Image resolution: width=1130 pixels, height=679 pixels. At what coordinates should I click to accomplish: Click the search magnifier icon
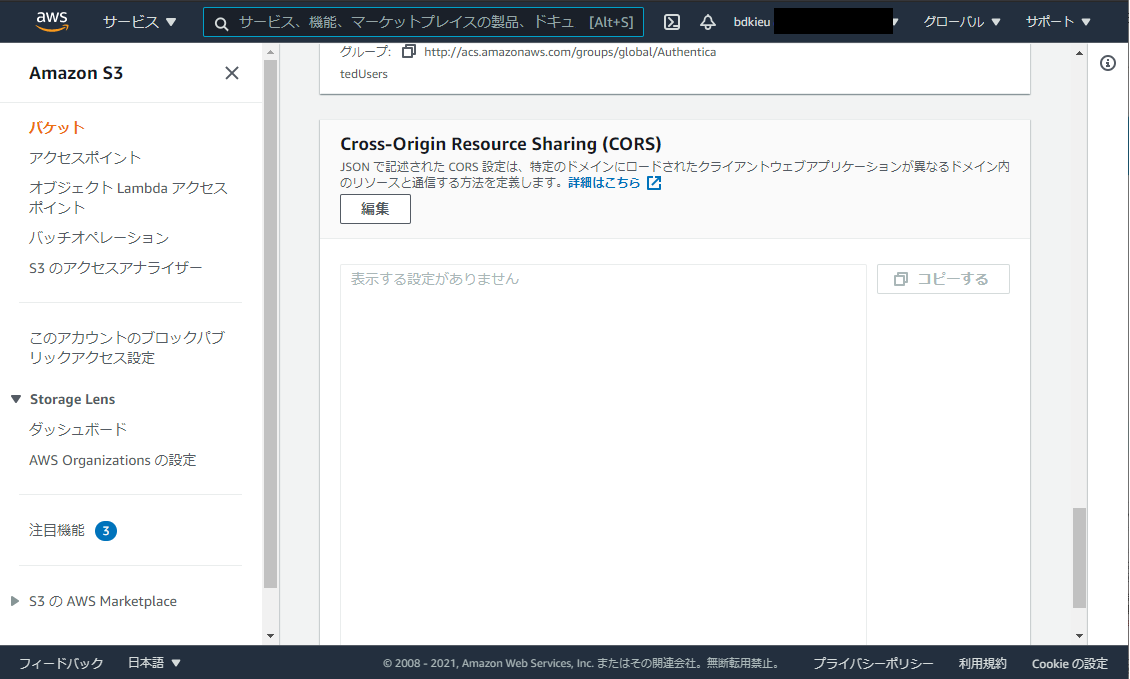coord(222,24)
